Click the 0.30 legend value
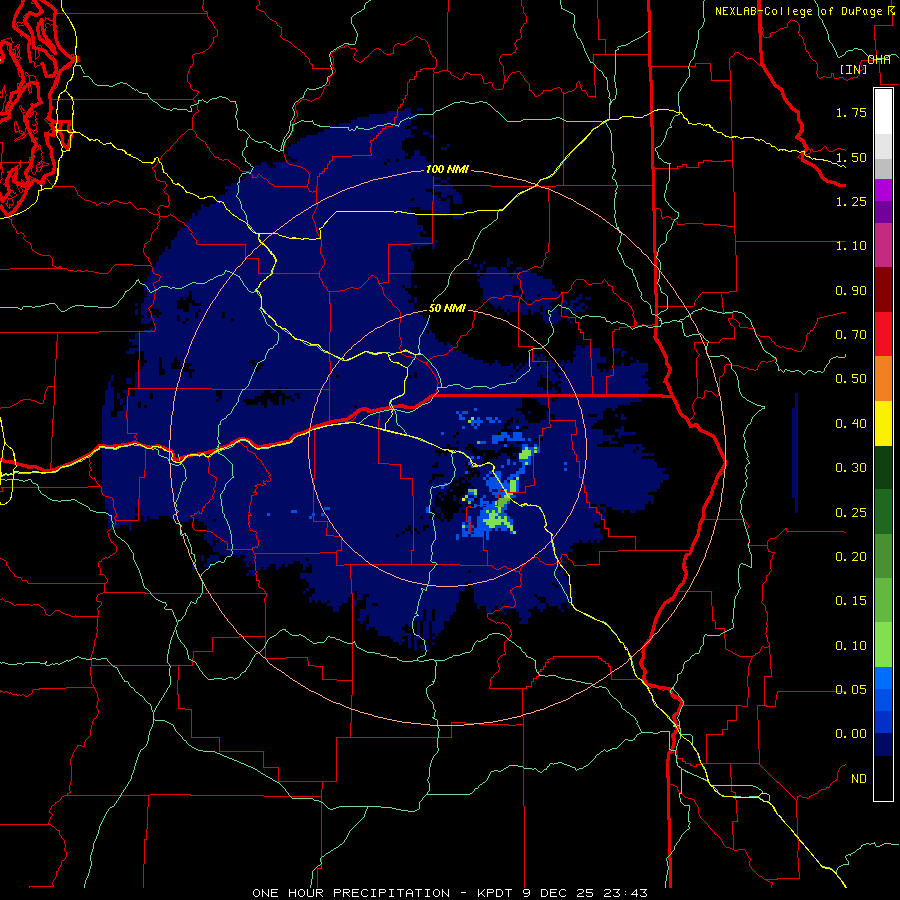Screen dimensions: 900x900 tap(851, 468)
